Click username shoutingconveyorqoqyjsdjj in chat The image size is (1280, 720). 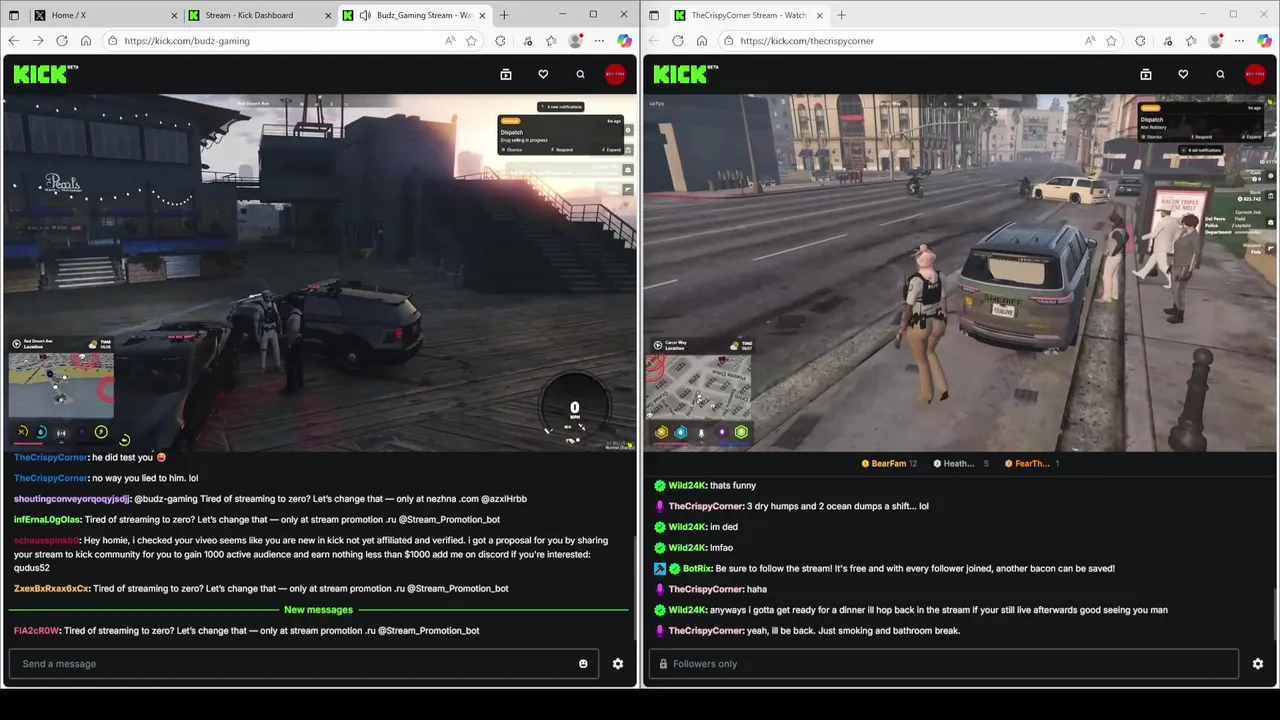tap(72, 499)
